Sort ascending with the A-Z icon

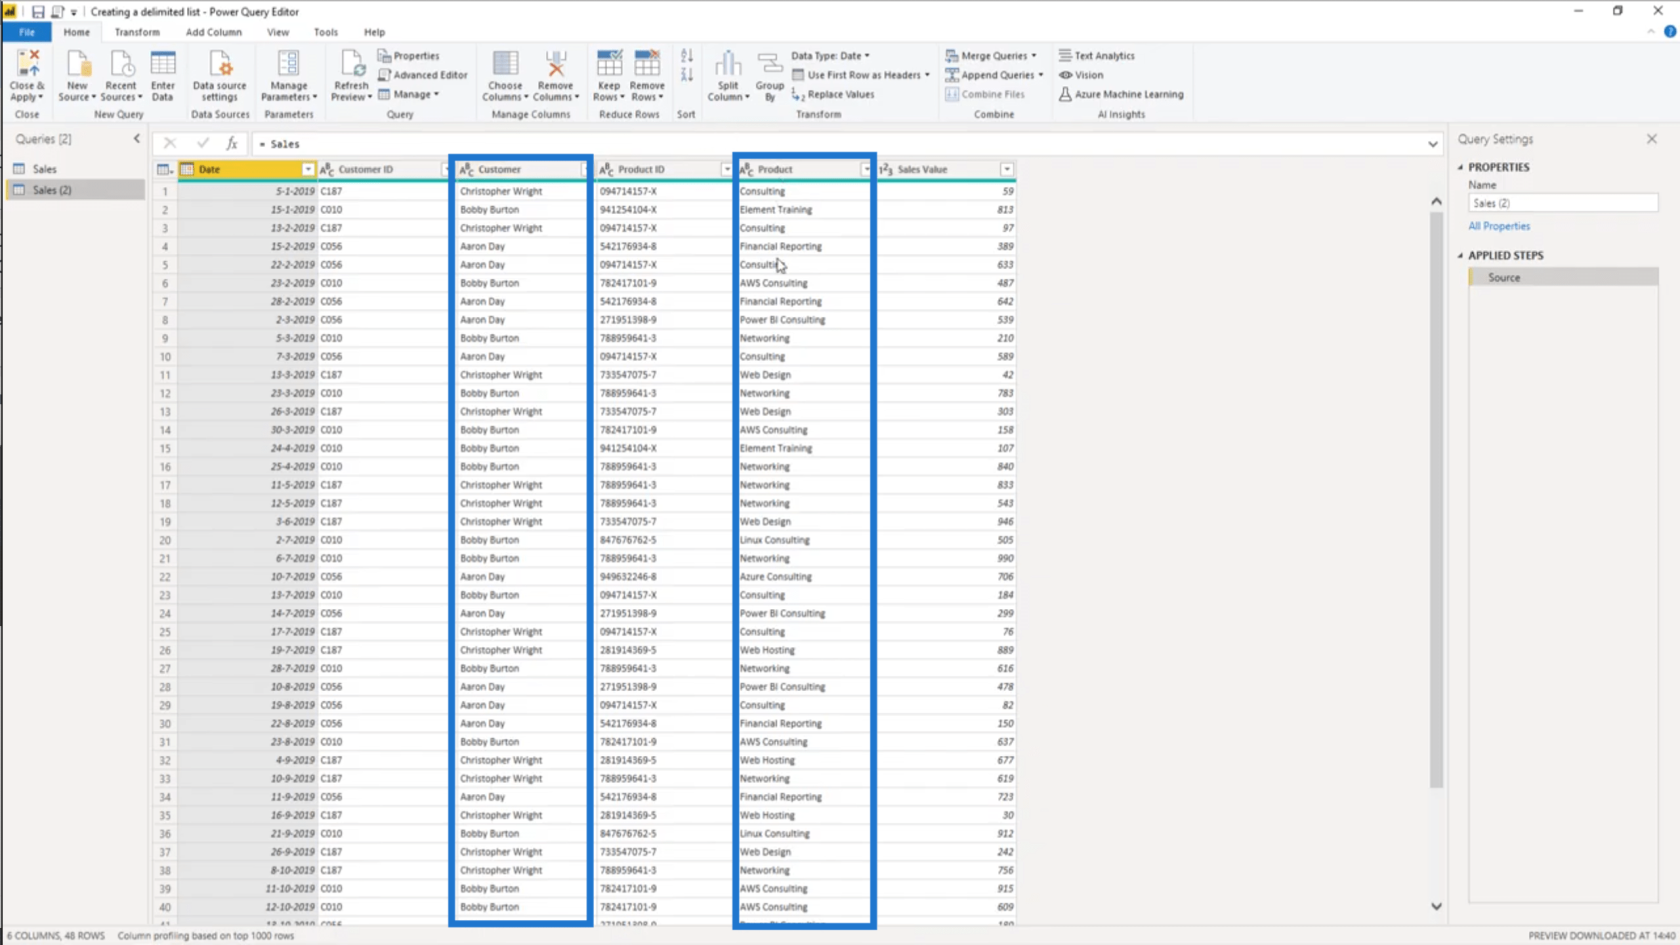[x=687, y=56]
